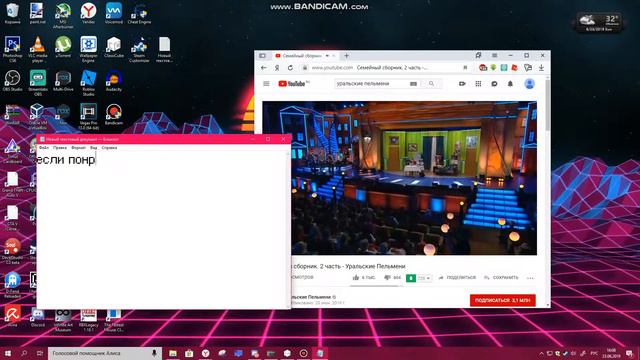Screen dimensions: 640x360
Task: Click Share under the video
Action: tap(457, 278)
